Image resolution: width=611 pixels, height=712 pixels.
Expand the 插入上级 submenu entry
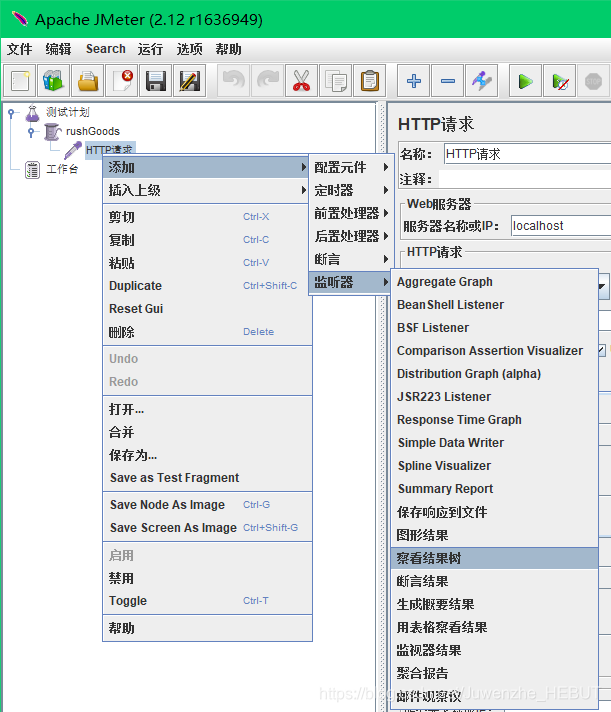[x=207, y=190]
